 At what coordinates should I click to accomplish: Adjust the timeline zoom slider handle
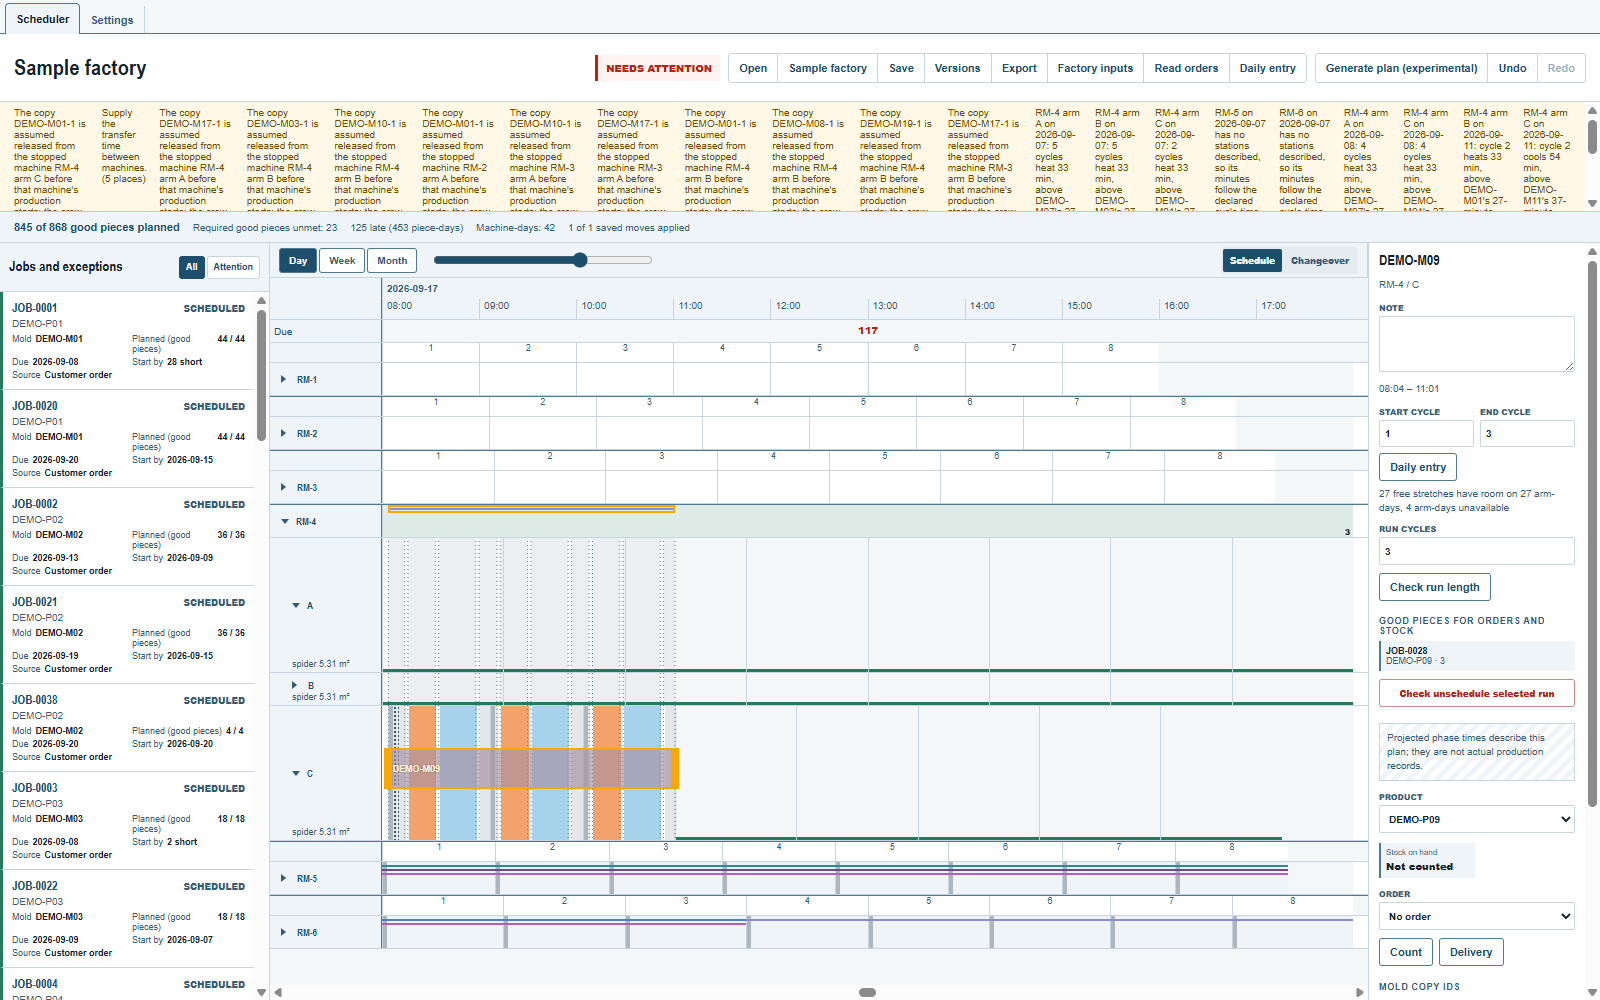[x=580, y=260]
